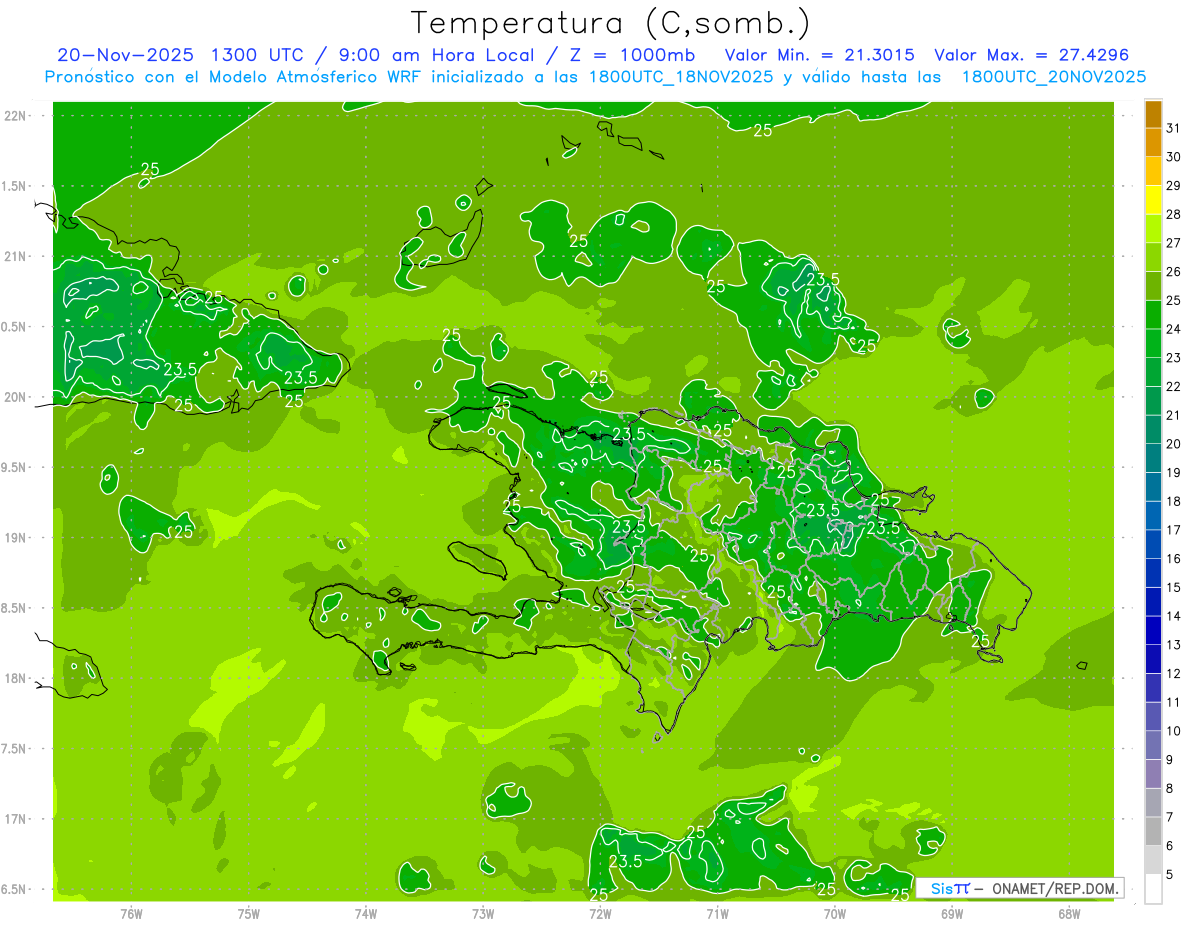1200x927 pixels.
Task: Click the 73W longitude axis label
Action: (x=483, y=913)
